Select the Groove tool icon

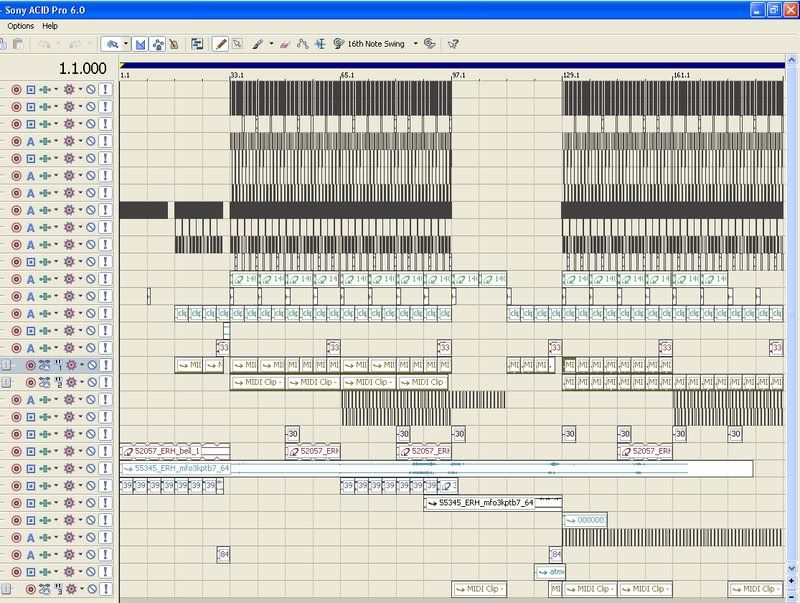[338, 44]
